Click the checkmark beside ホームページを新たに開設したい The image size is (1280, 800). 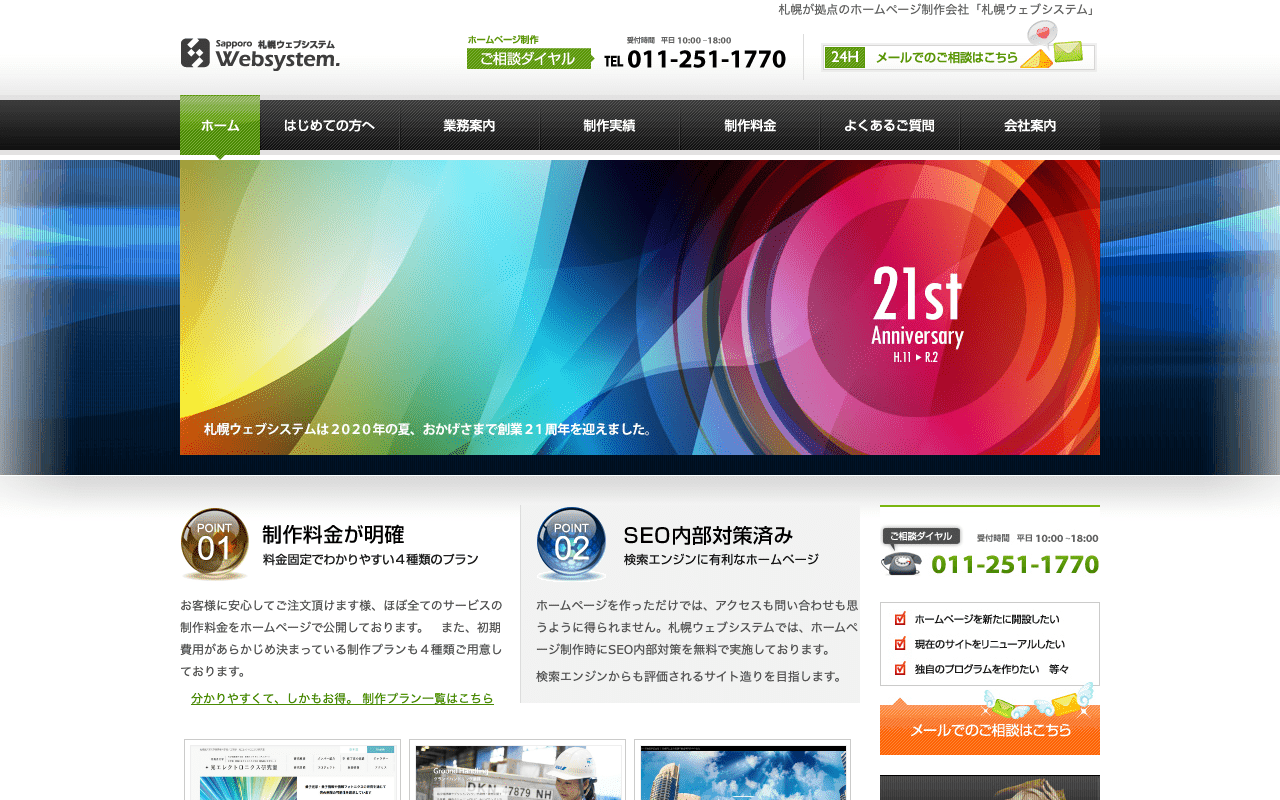click(x=900, y=619)
